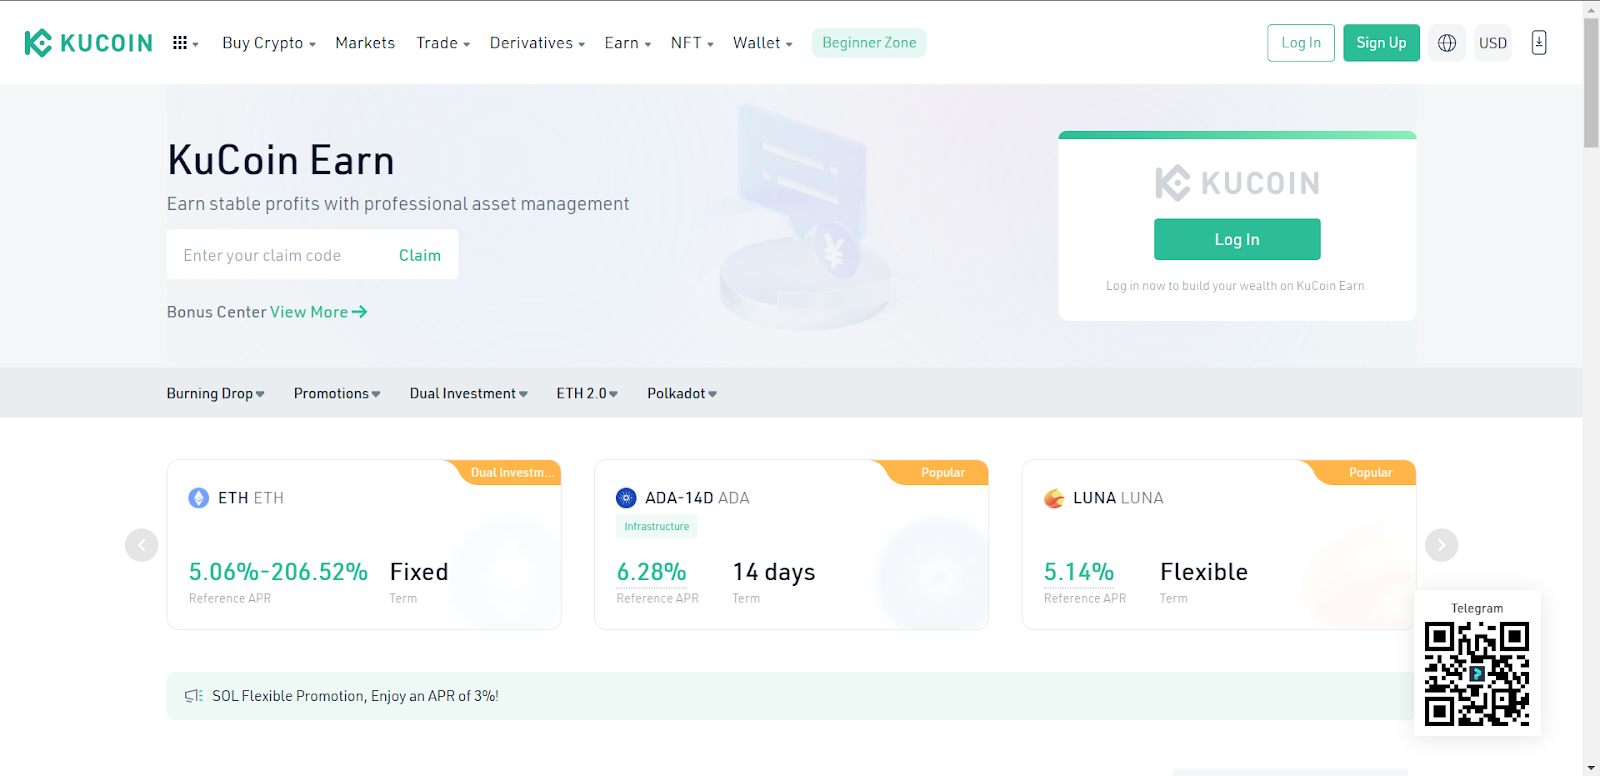Click the 'KuCoin Earn' heading
The height and width of the screenshot is (776, 1600).
[281, 160]
